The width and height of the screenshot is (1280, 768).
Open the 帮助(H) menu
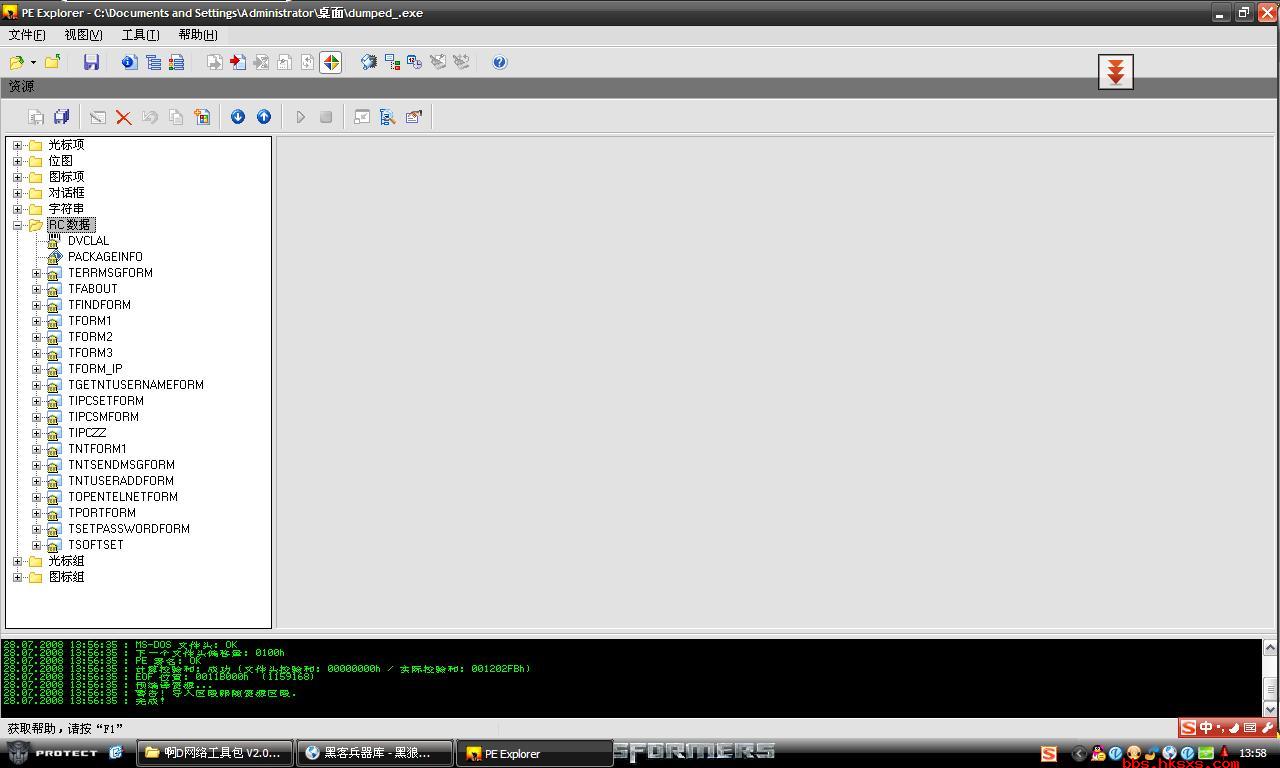point(197,35)
